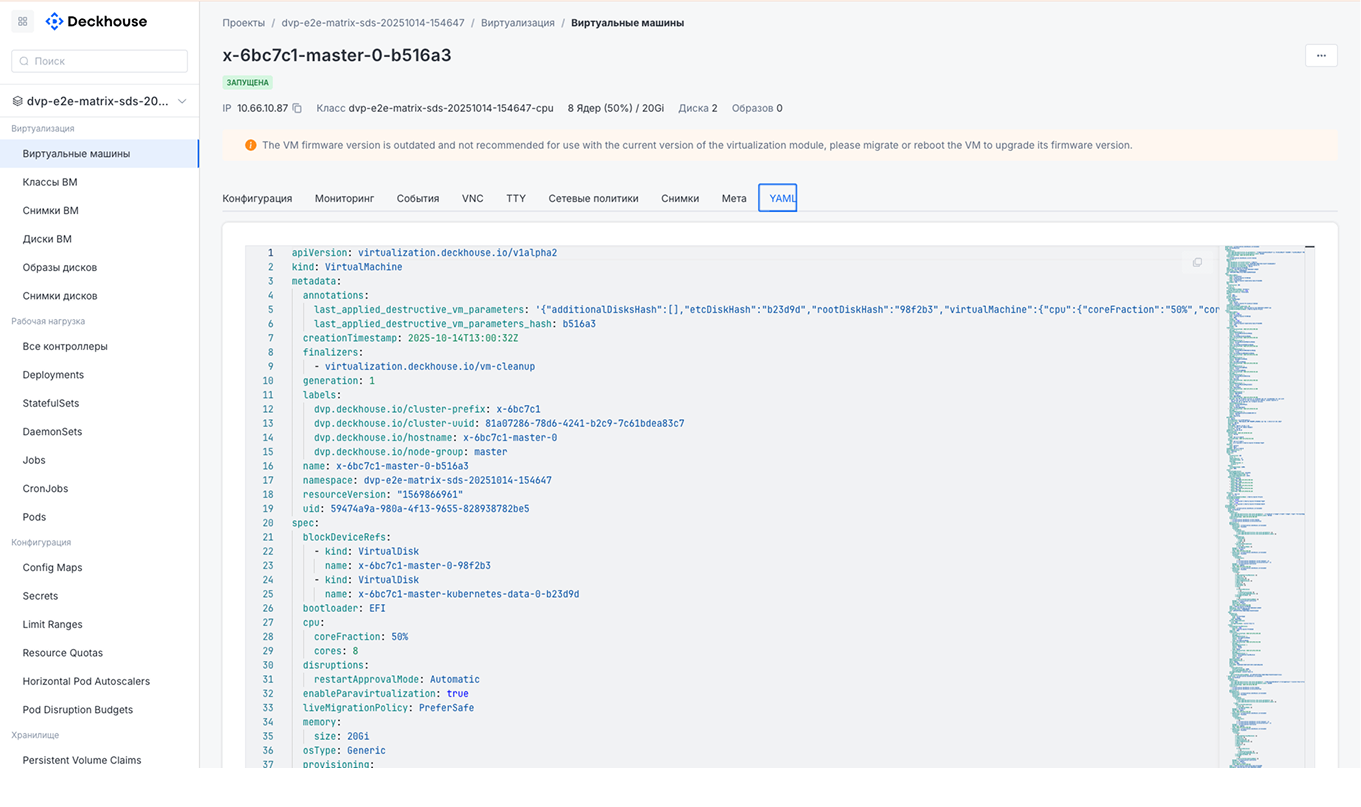Switch to the Конфигурация tab
Image resolution: width=1361 pixels, height=807 pixels.
coord(257,199)
